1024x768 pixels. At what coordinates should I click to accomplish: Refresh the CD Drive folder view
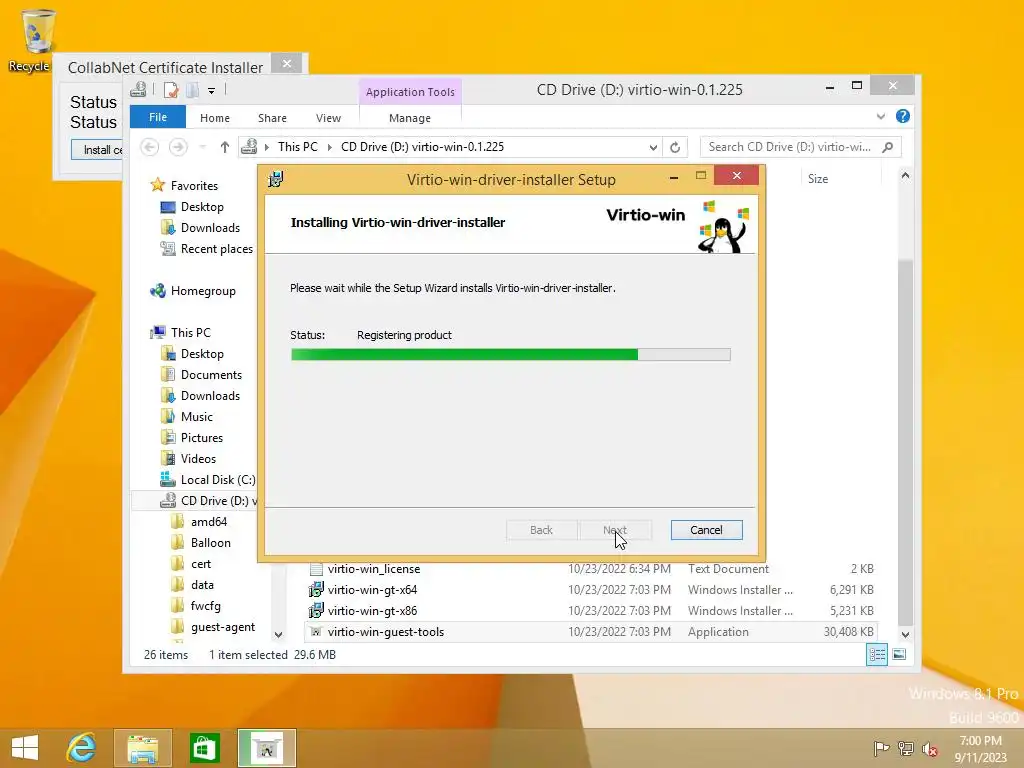click(x=675, y=148)
